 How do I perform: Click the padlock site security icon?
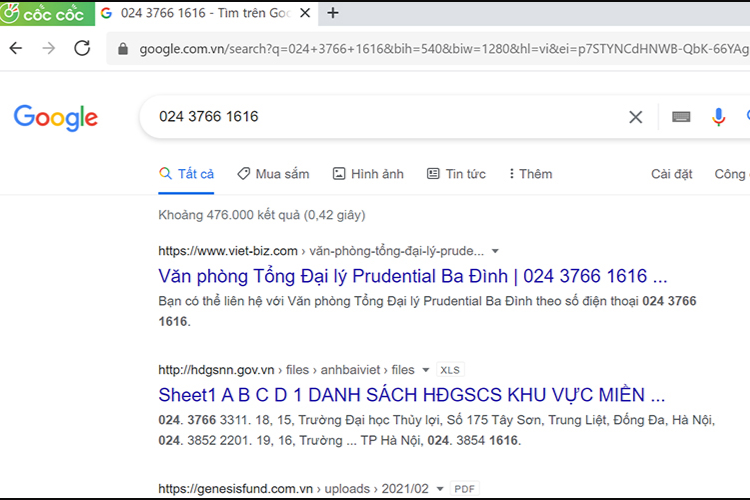click(123, 48)
